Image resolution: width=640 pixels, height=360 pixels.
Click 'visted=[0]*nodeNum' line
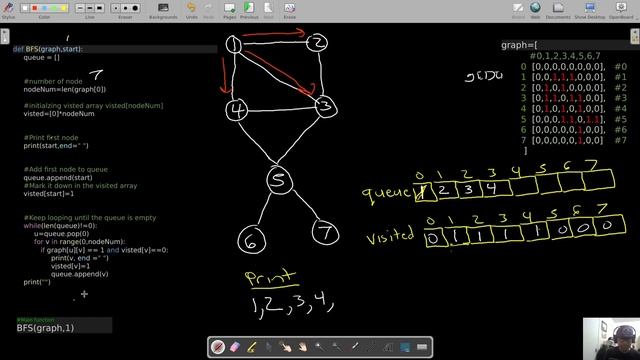tap(59, 114)
